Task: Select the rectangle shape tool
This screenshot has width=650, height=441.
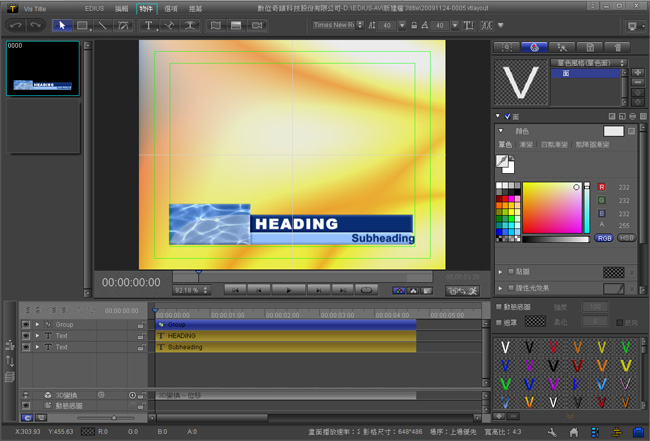Action: (83, 25)
